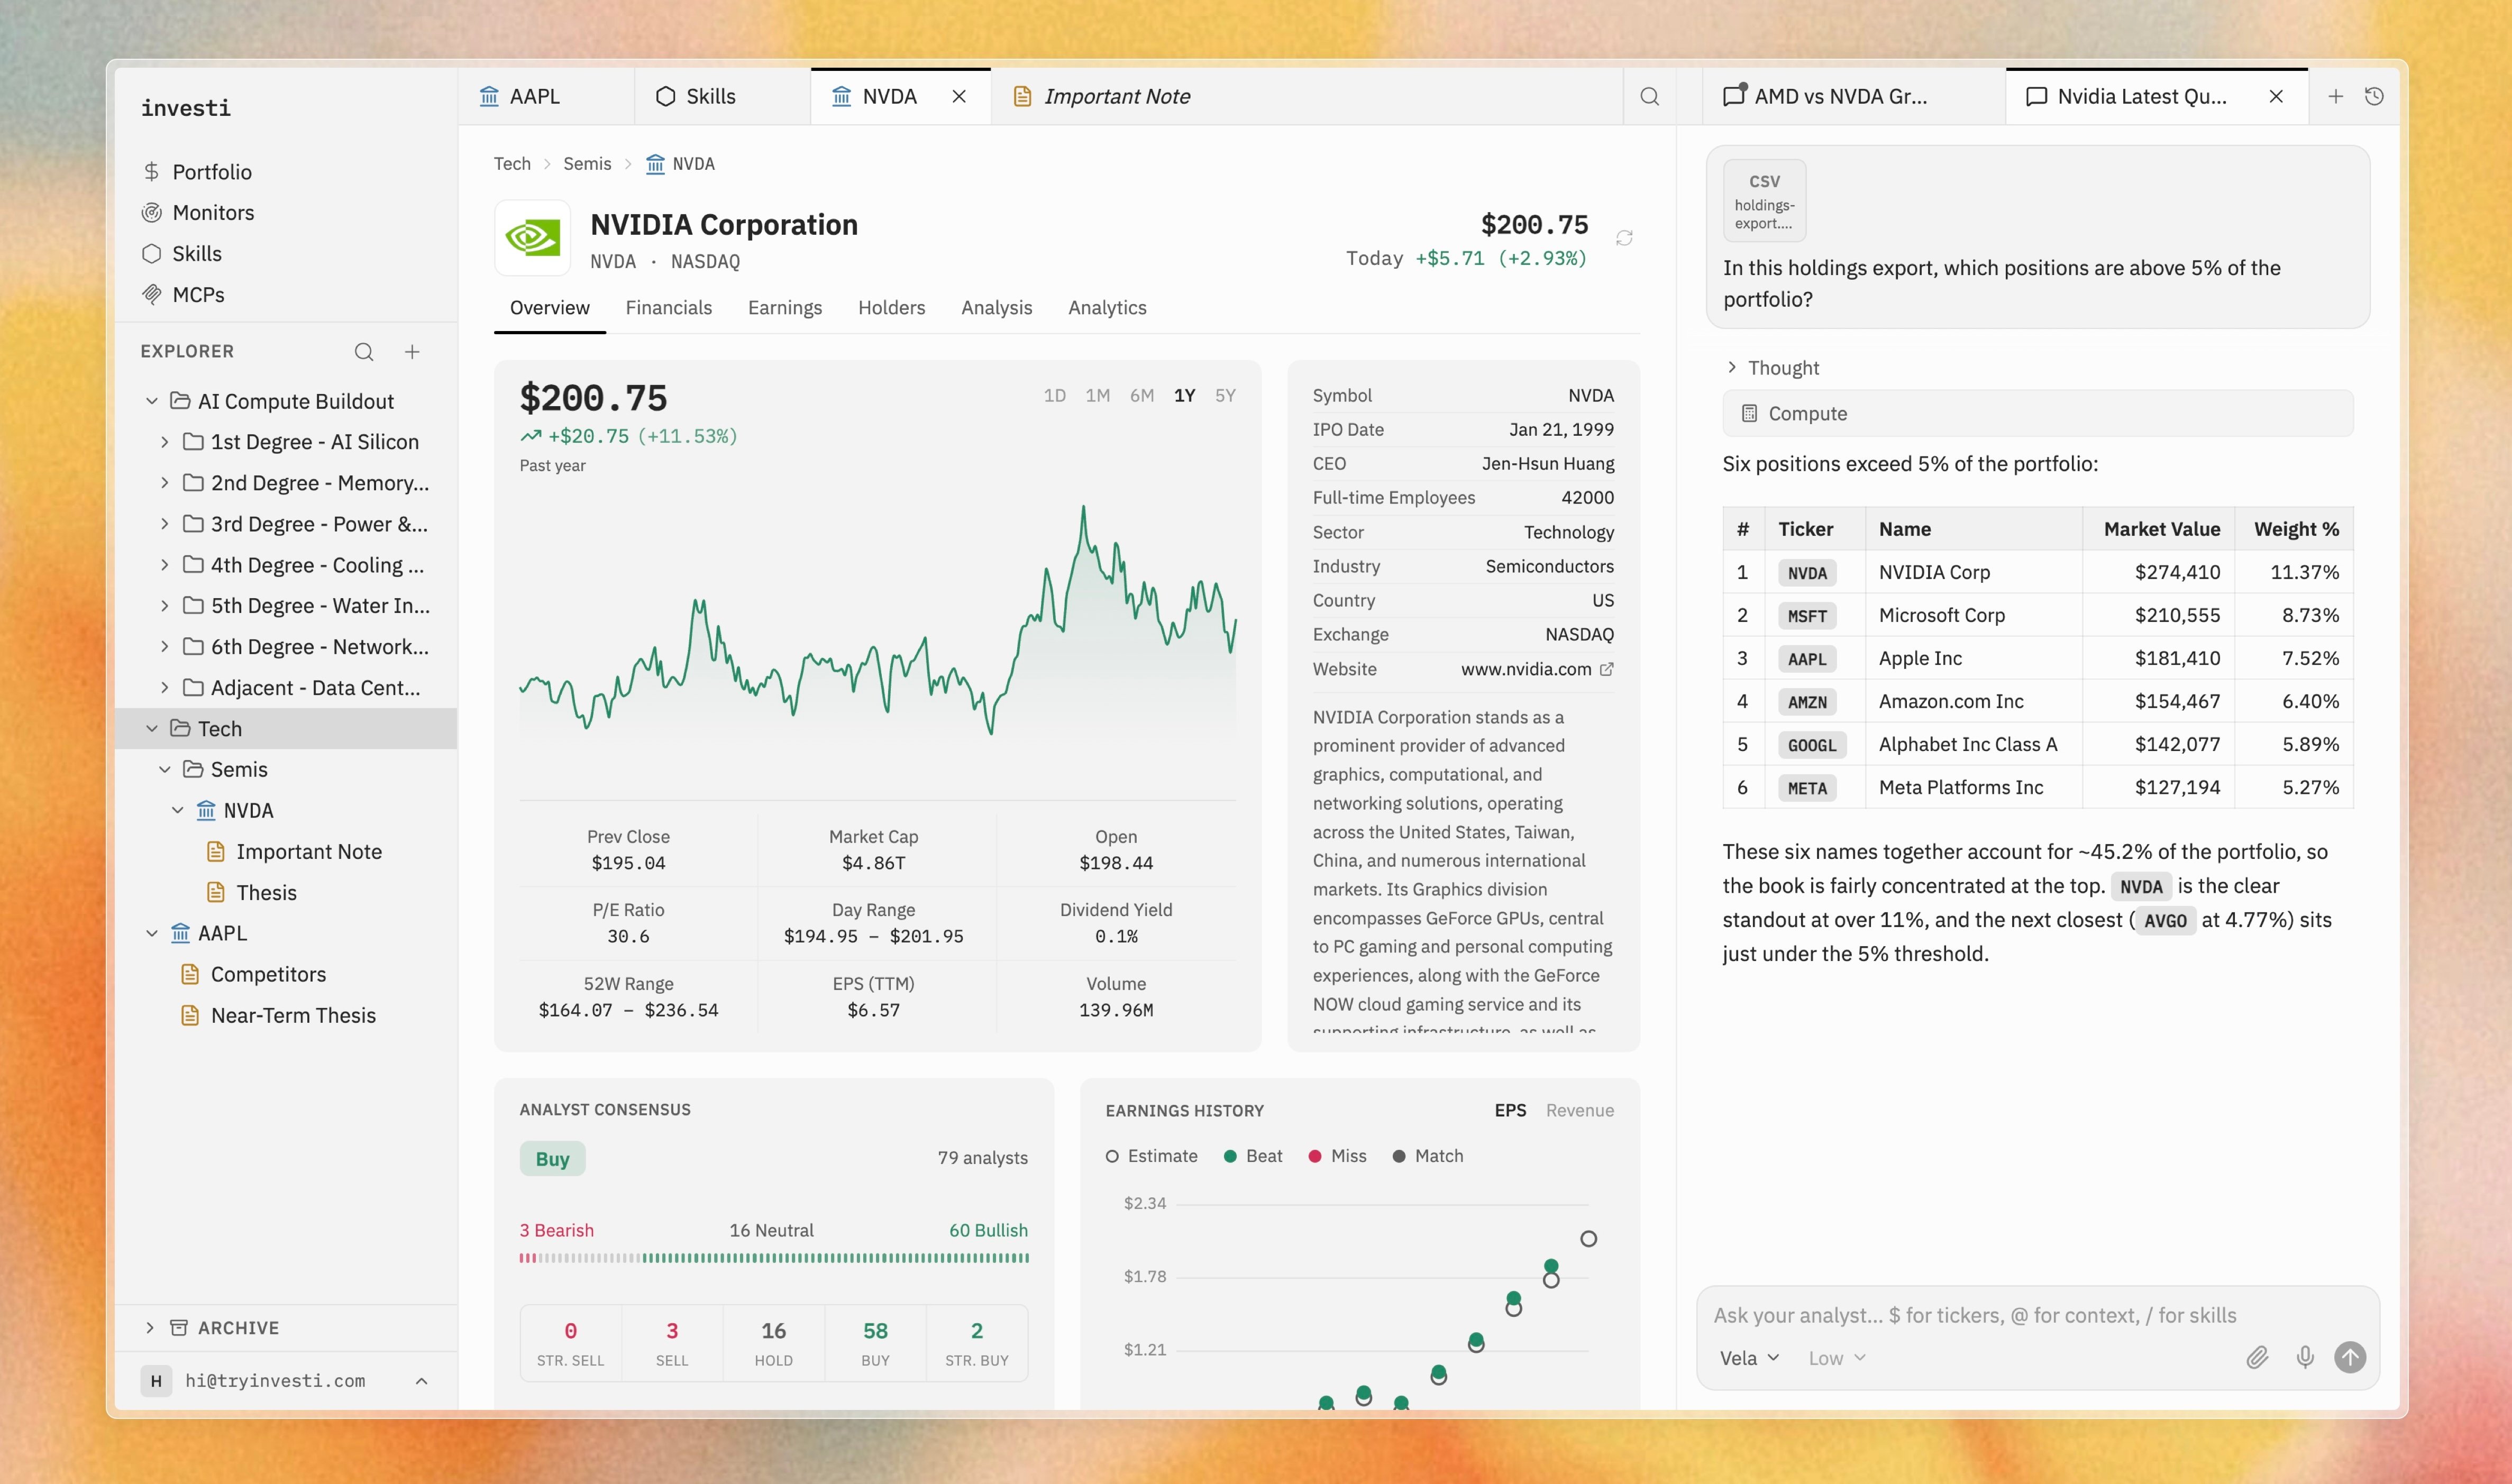The image size is (2512, 1484).
Task: Click the search icon beside document tabs
Action: point(1650,97)
